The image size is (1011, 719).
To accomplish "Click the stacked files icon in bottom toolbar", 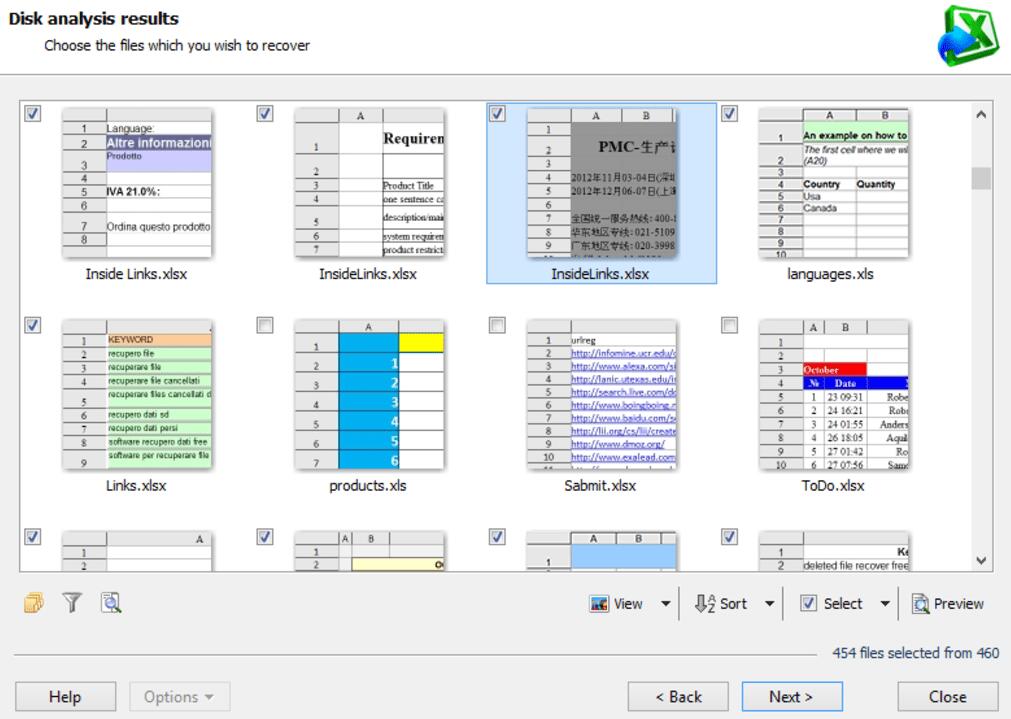I will 34,603.
